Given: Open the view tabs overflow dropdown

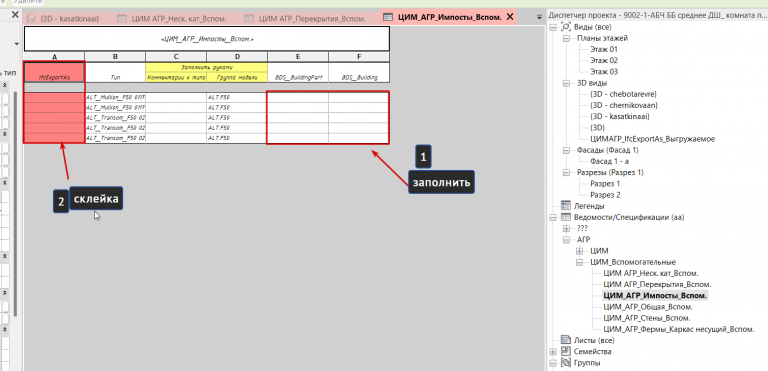Looking at the screenshot, I should pos(539,17).
